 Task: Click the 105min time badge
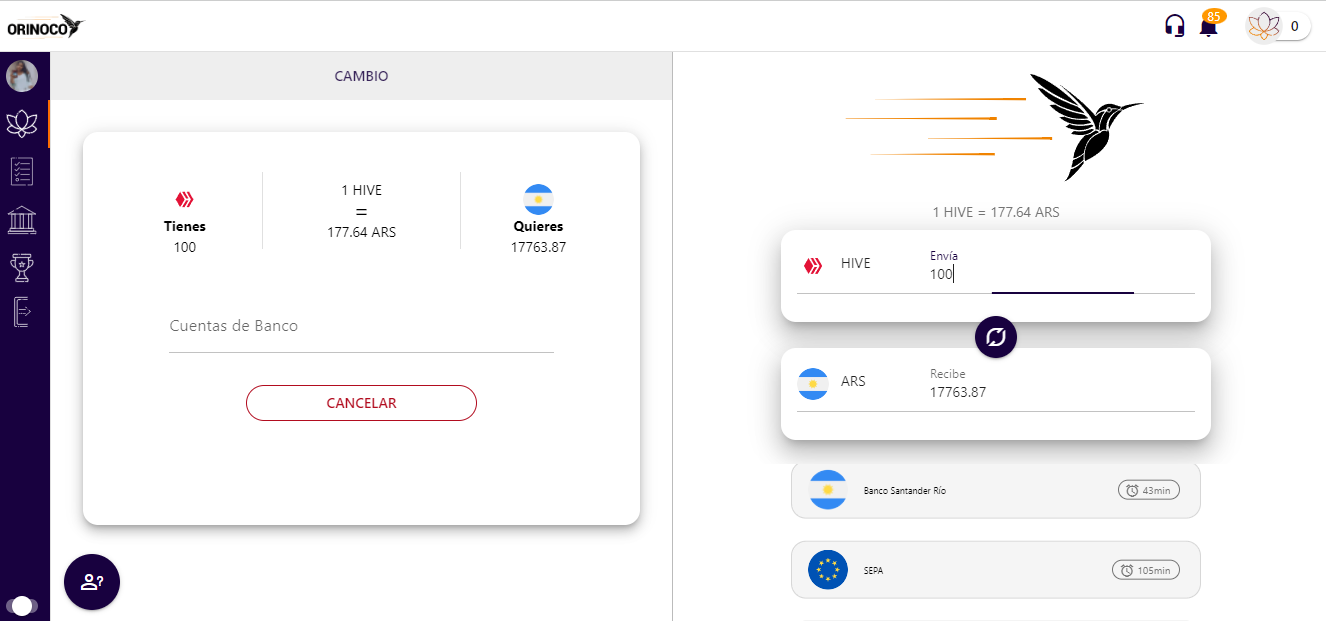coord(1146,570)
